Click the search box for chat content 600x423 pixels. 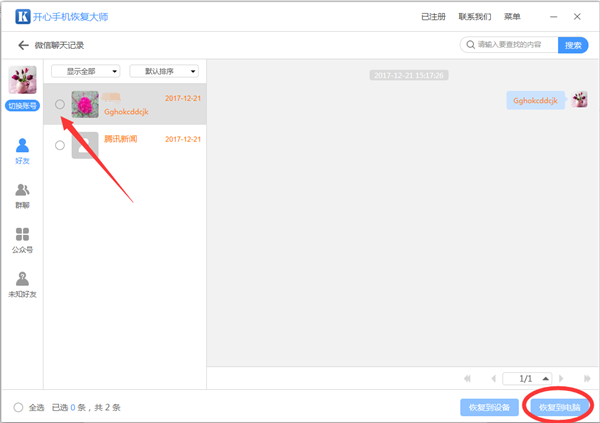[x=508, y=45]
